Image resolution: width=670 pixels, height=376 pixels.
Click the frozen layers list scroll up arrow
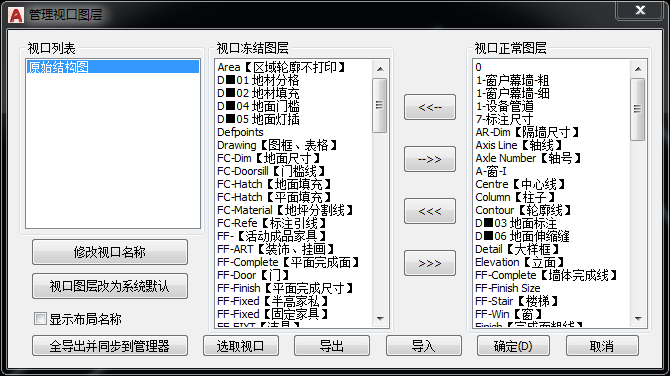coord(380,68)
